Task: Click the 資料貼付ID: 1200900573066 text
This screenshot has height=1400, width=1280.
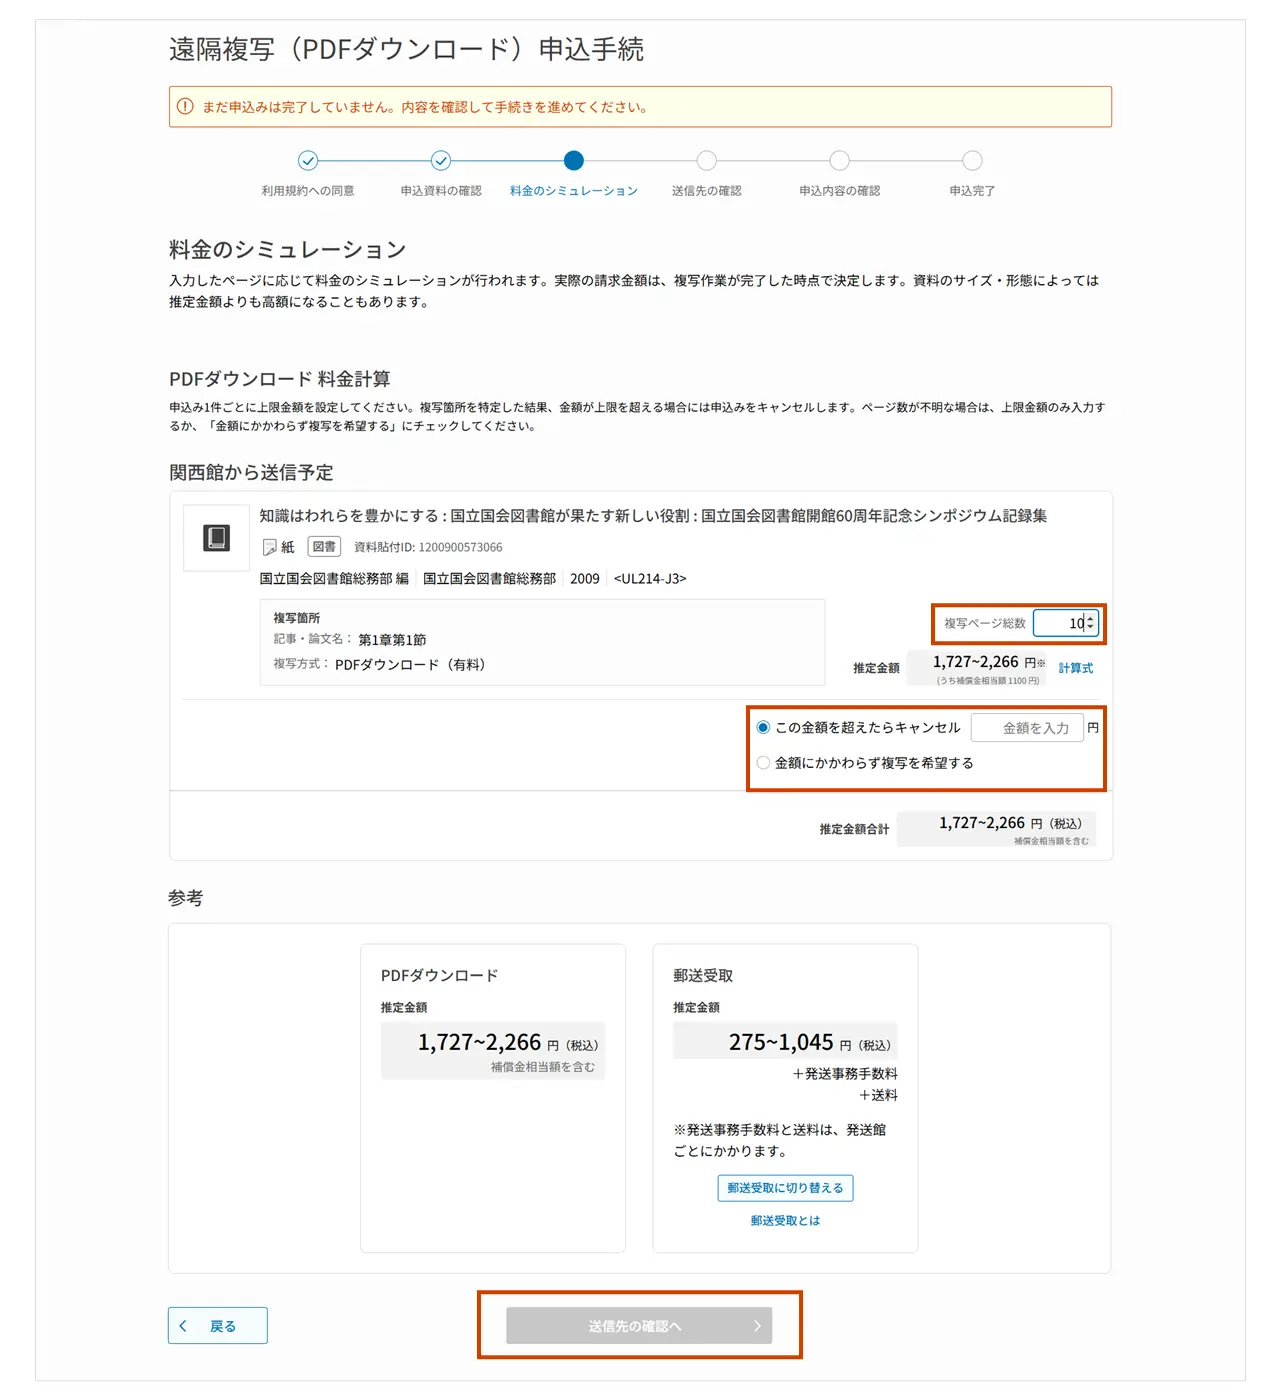Action: tap(428, 547)
